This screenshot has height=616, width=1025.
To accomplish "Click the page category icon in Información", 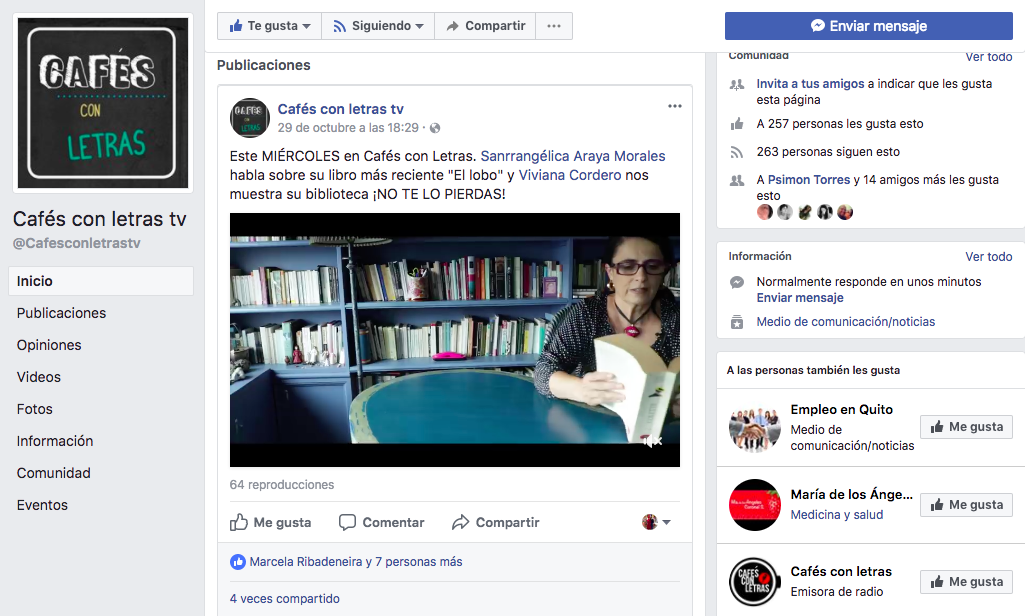I will (x=737, y=322).
